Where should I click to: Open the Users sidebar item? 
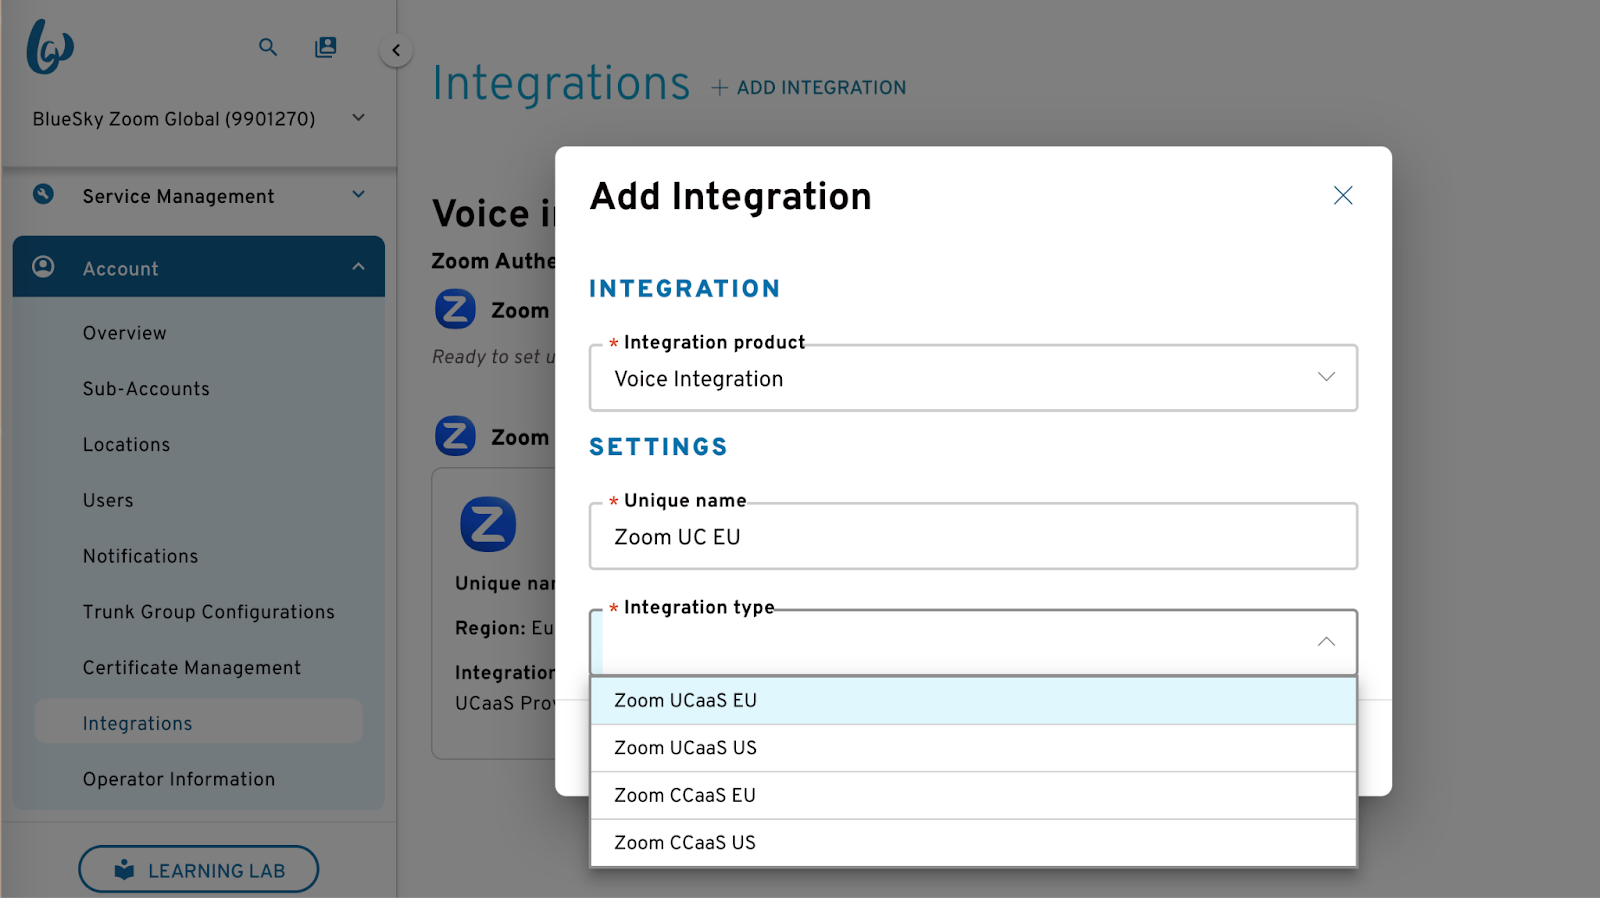tap(108, 501)
